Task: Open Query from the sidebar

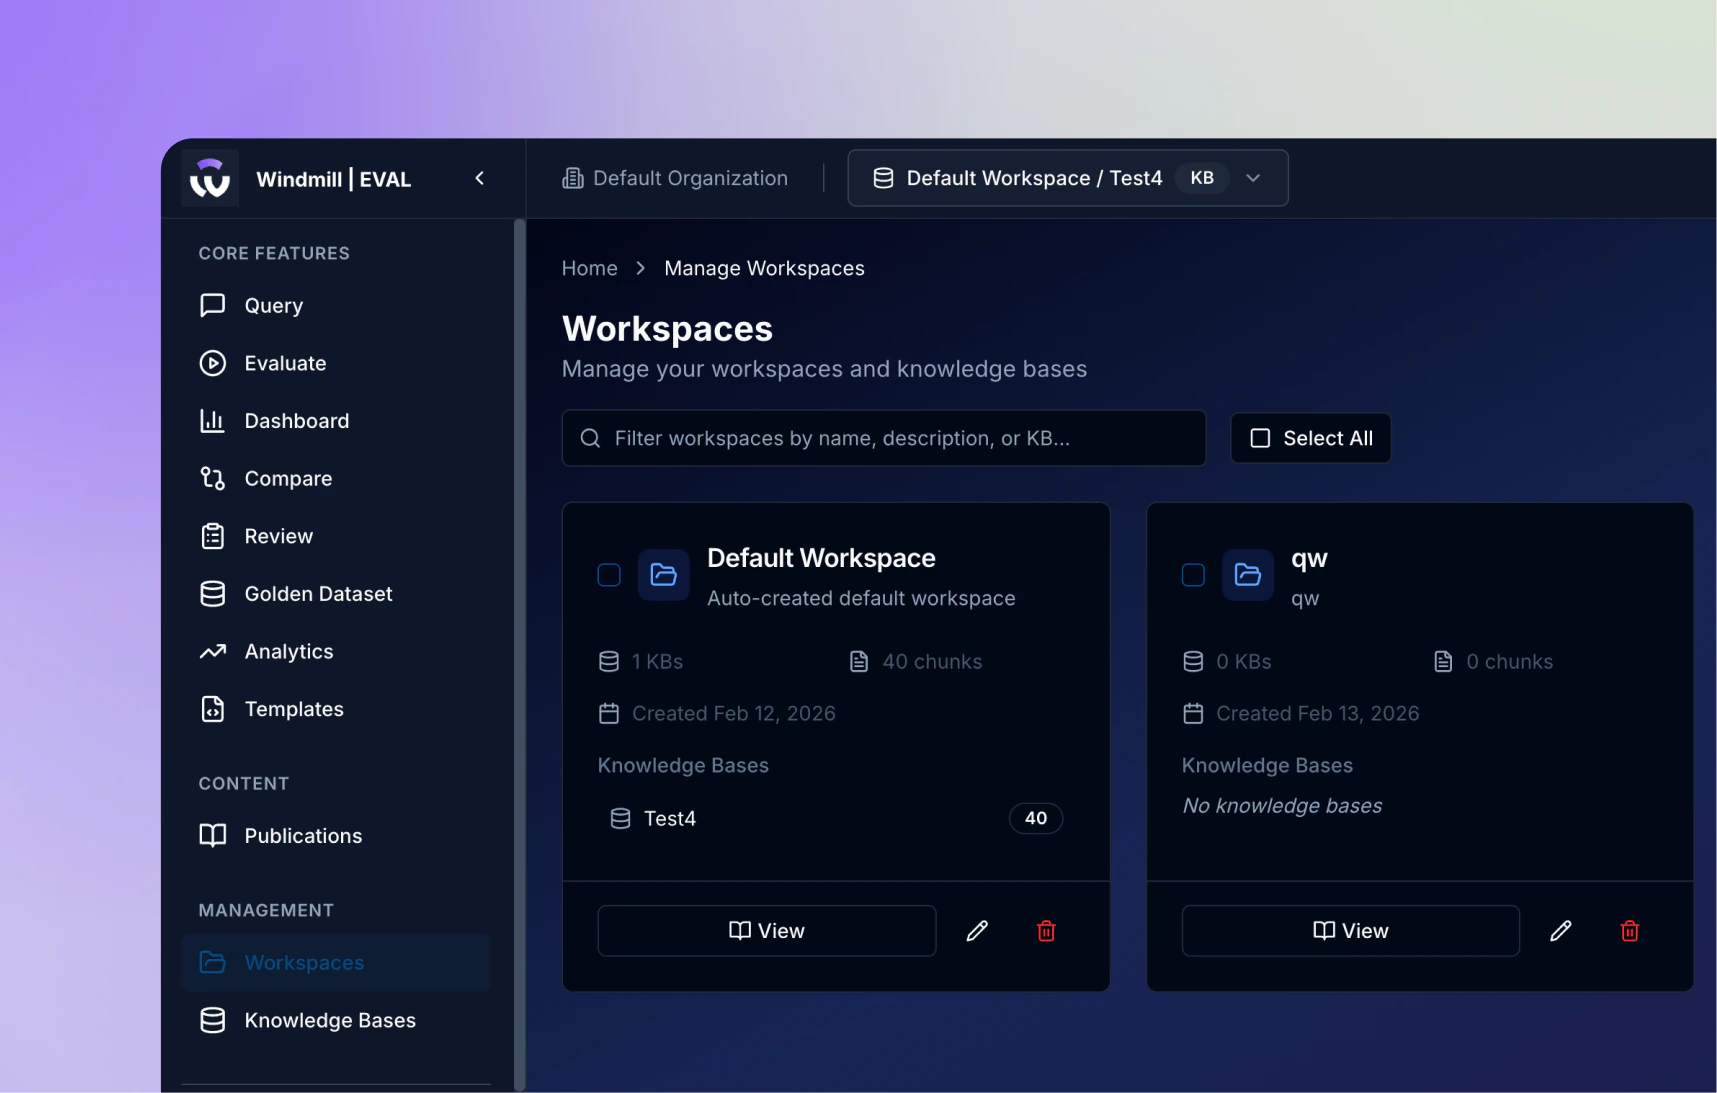Action: pos(336,306)
